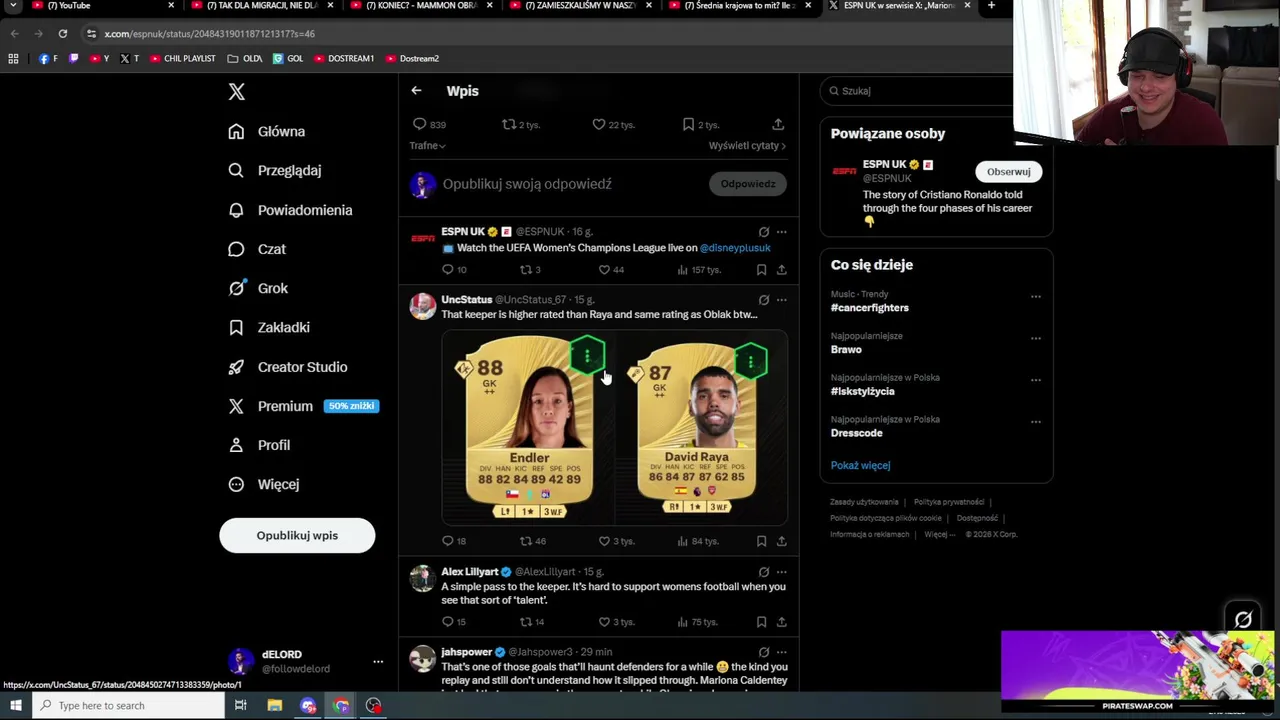Open Zakładki bookmarks
1280x720 pixels.
(x=269, y=327)
